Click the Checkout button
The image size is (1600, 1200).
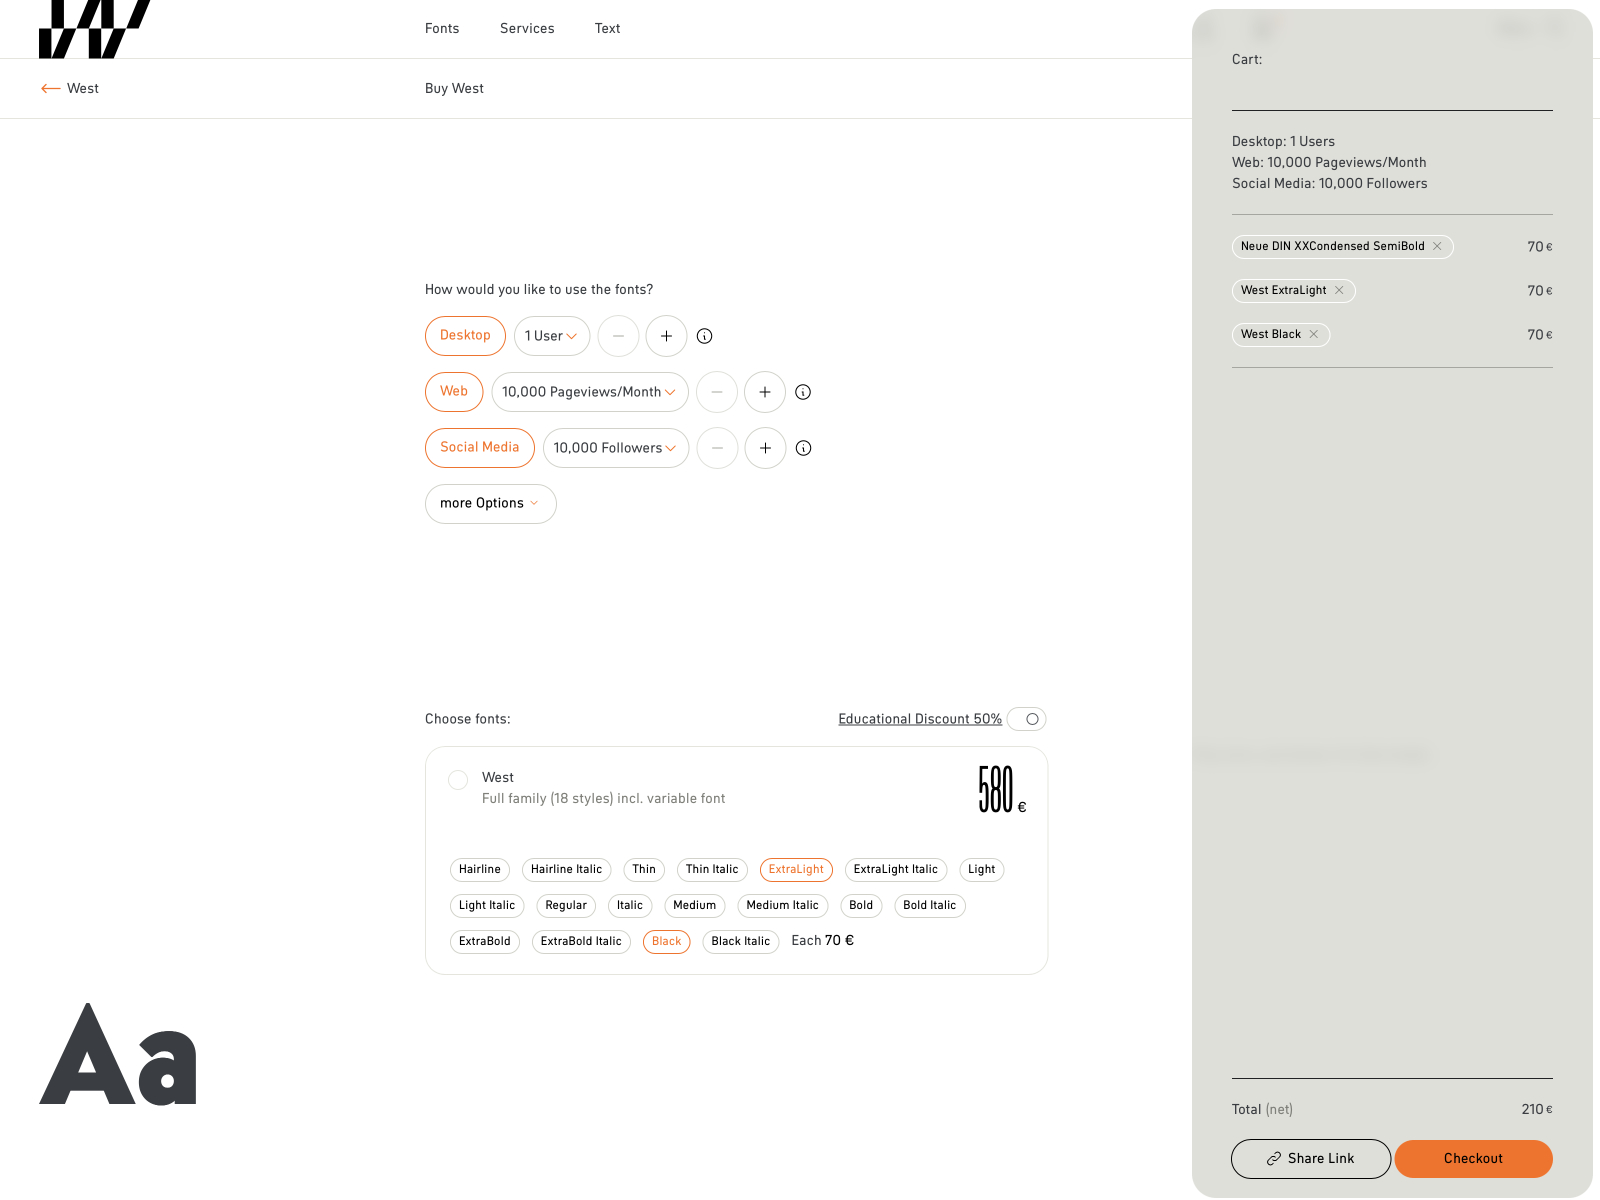pos(1474,1159)
